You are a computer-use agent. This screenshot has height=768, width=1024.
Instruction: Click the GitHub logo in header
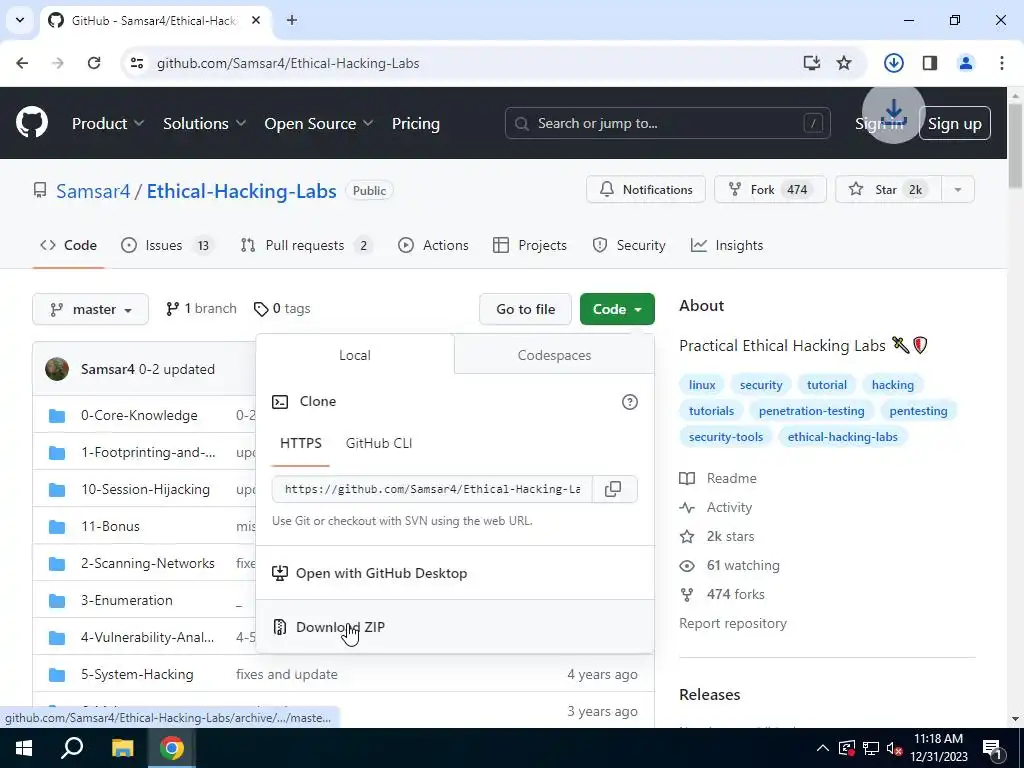pyautogui.click(x=32, y=122)
